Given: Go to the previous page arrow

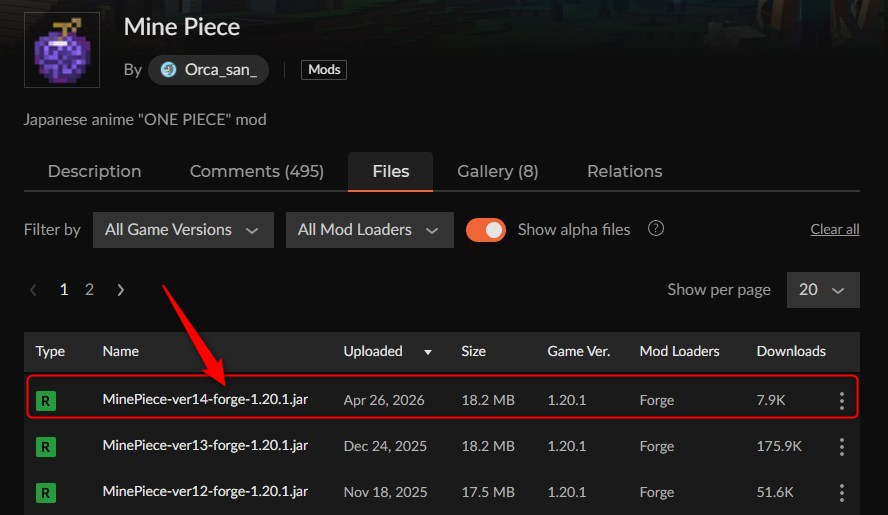Looking at the screenshot, I should pos(33,290).
